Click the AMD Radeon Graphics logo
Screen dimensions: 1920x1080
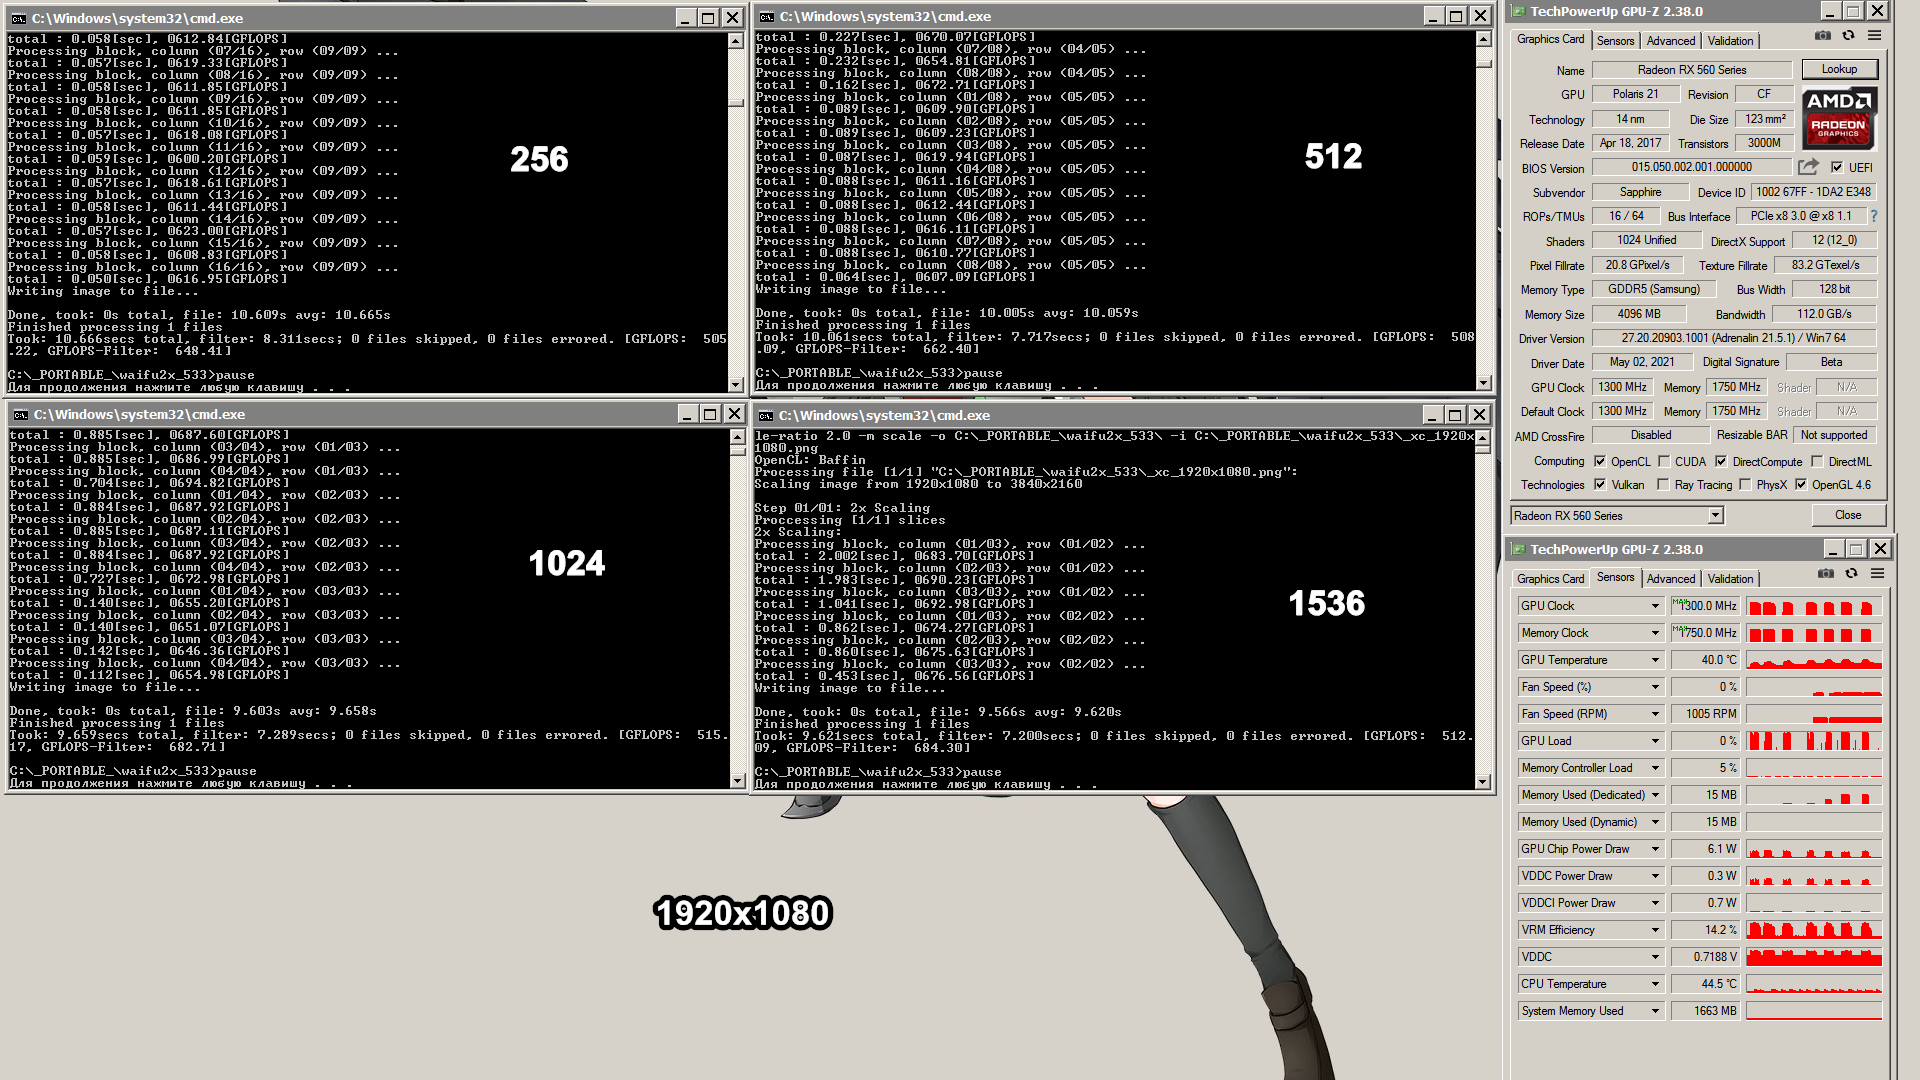[1839, 117]
